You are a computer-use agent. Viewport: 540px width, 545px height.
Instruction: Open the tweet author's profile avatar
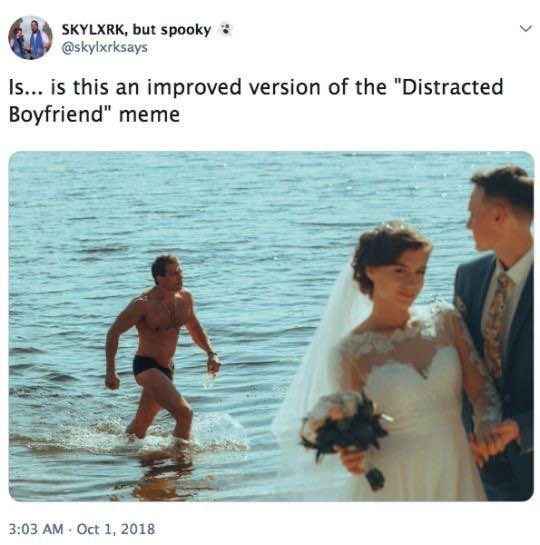pos(30,38)
